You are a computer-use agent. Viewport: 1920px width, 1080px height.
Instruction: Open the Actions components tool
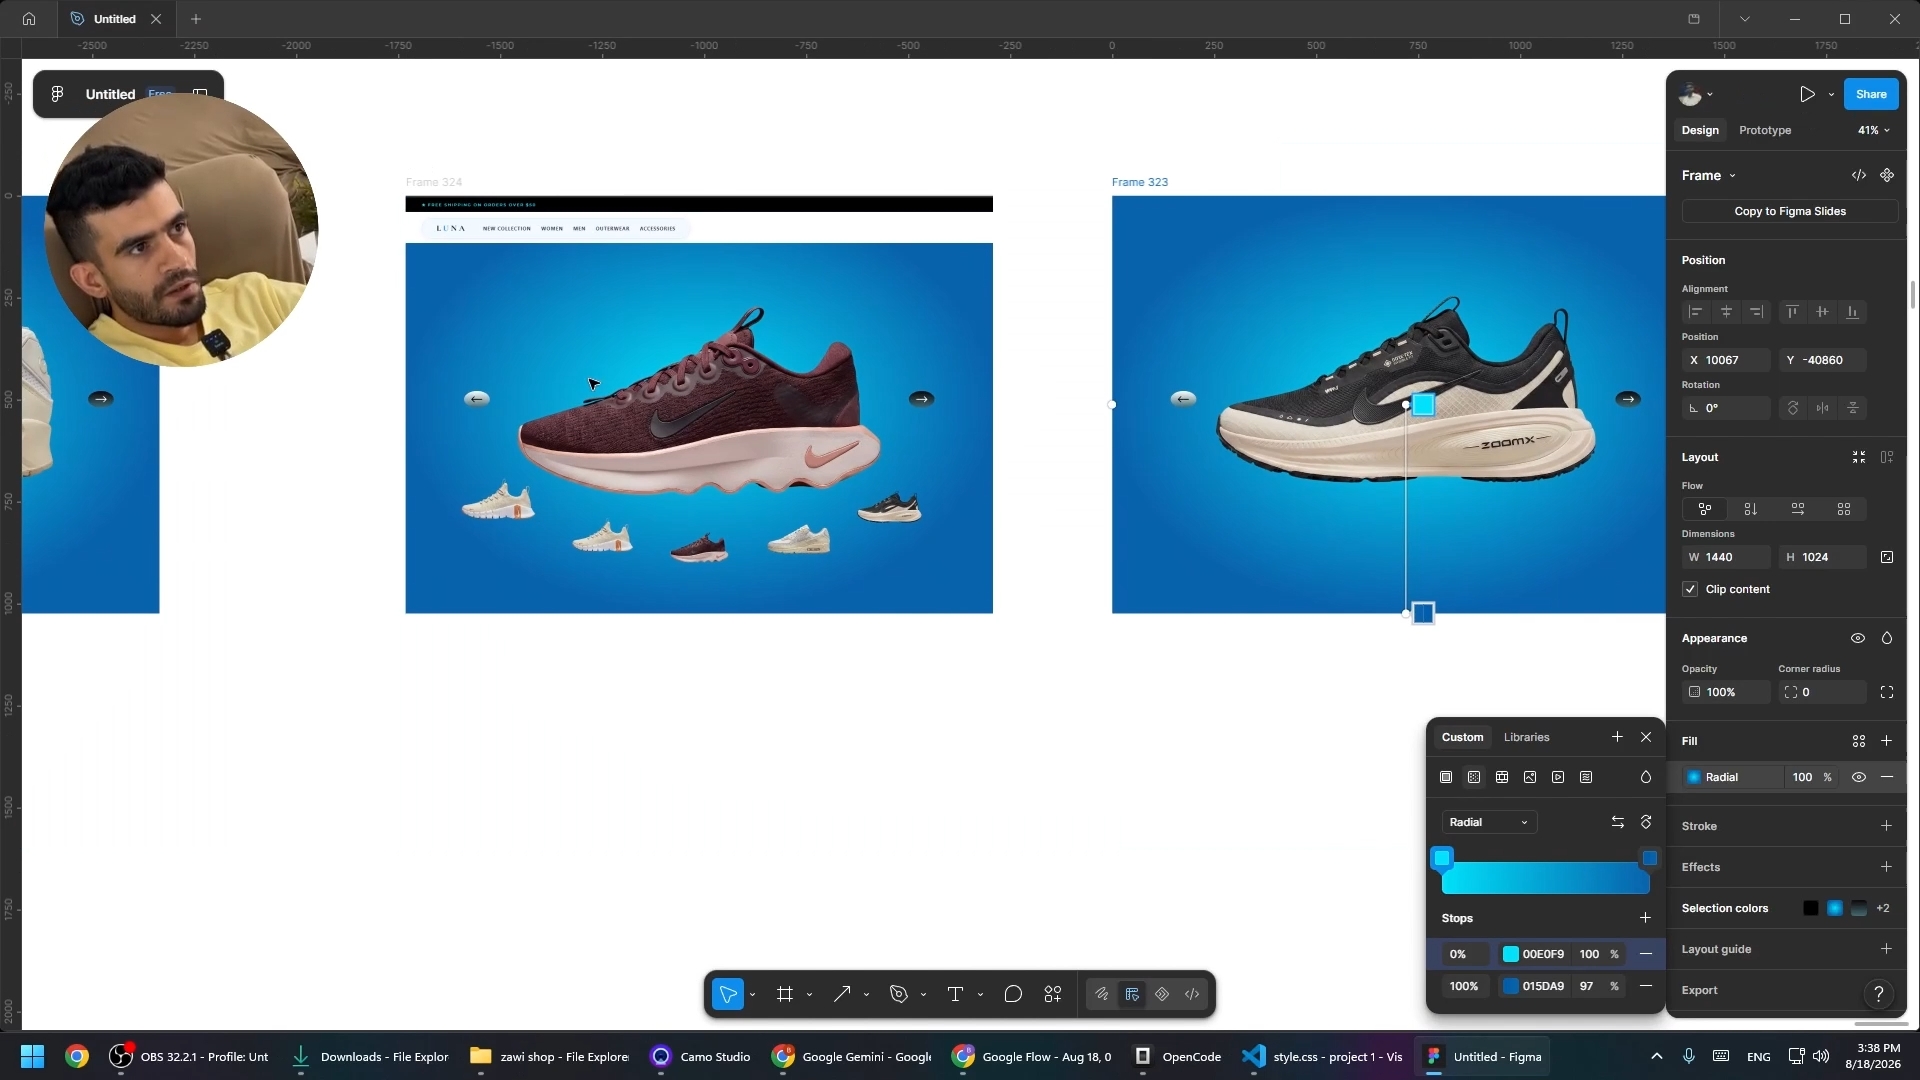tap(1053, 994)
